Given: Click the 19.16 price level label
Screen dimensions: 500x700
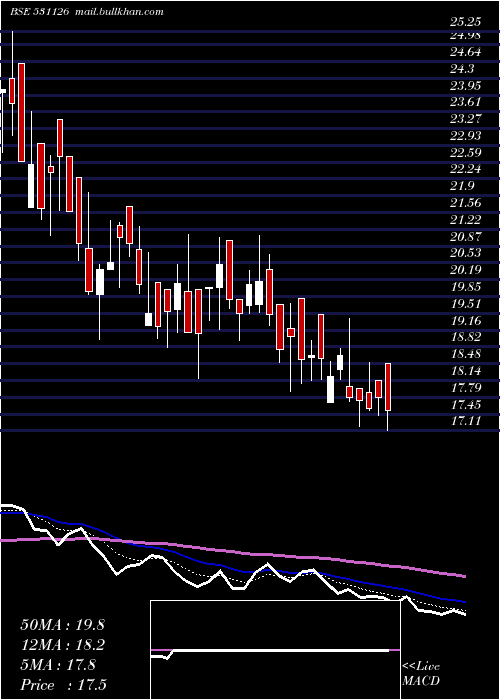Looking at the screenshot, I should pos(467,321).
